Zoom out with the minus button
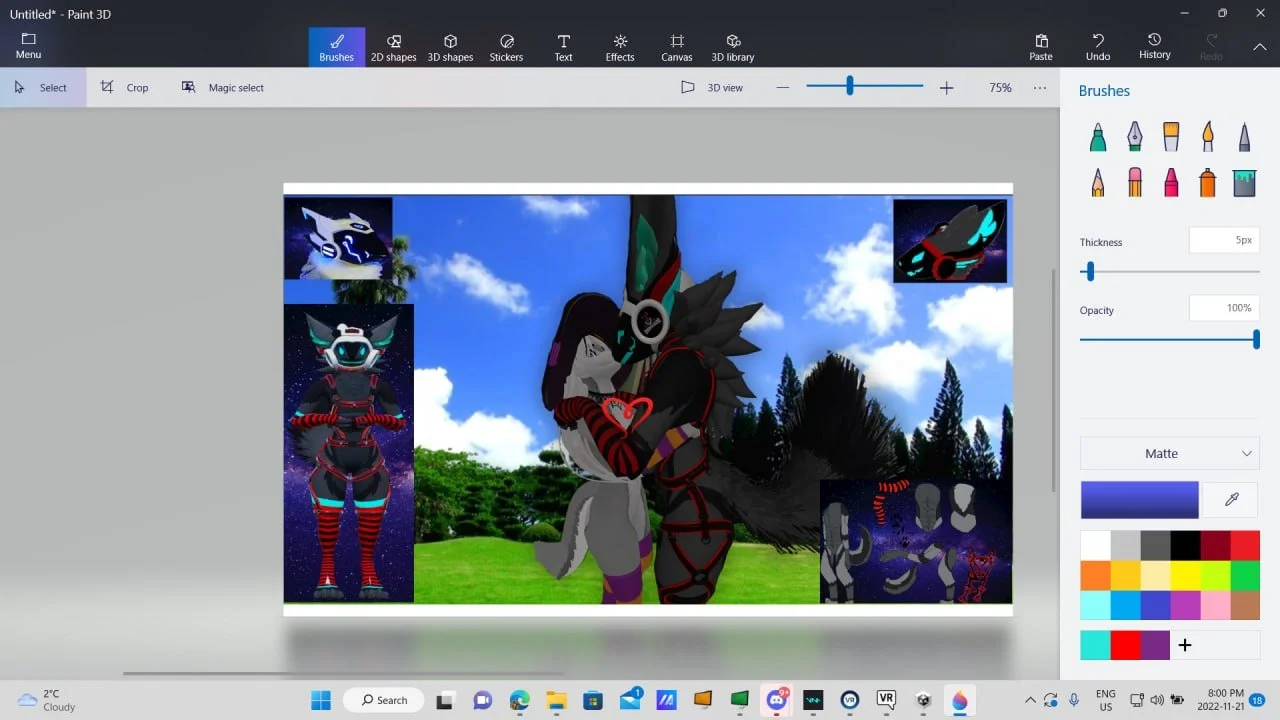 pyautogui.click(x=783, y=88)
